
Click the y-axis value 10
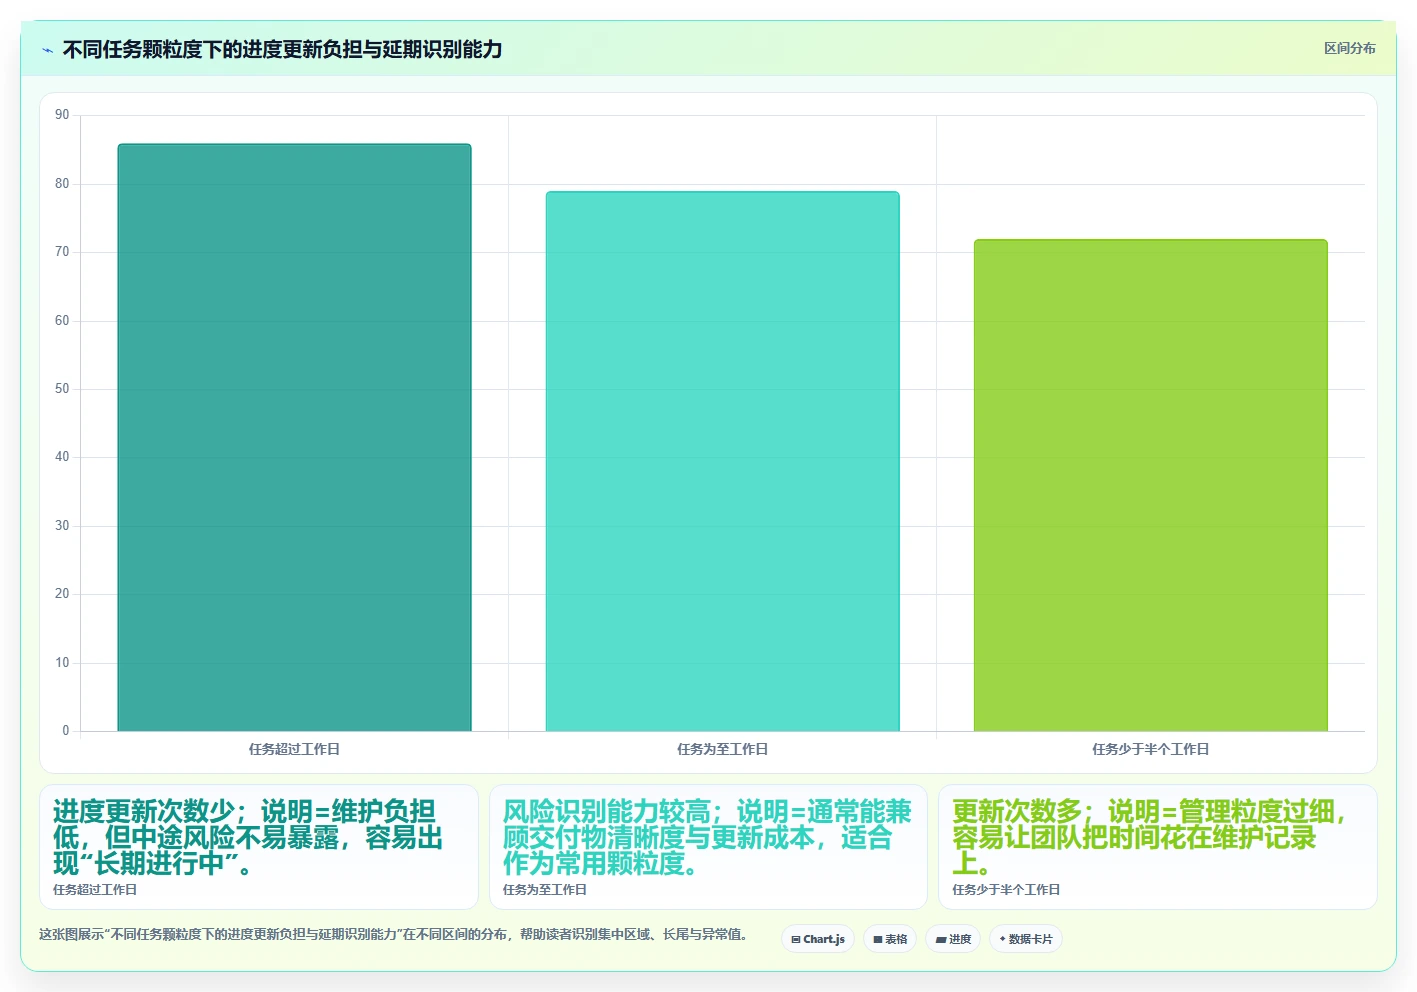coord(62,663)
